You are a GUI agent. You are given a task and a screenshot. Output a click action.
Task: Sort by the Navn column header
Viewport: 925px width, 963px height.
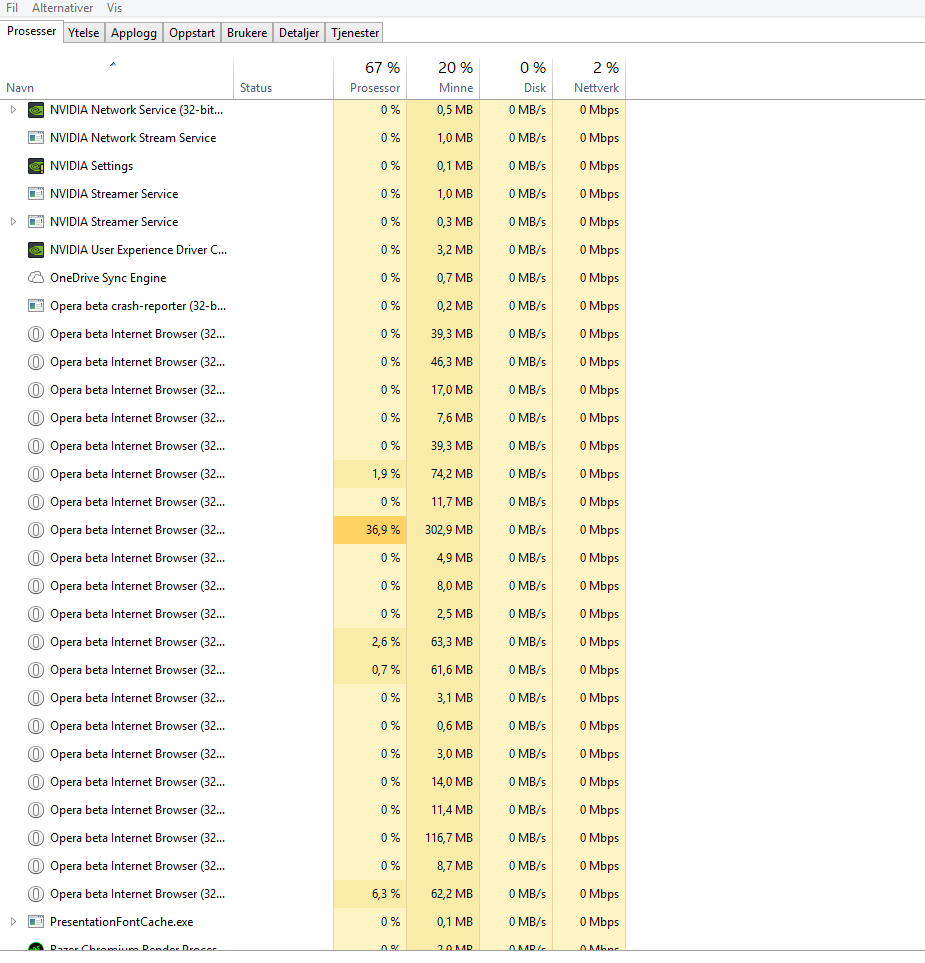[x=117, y=79]
